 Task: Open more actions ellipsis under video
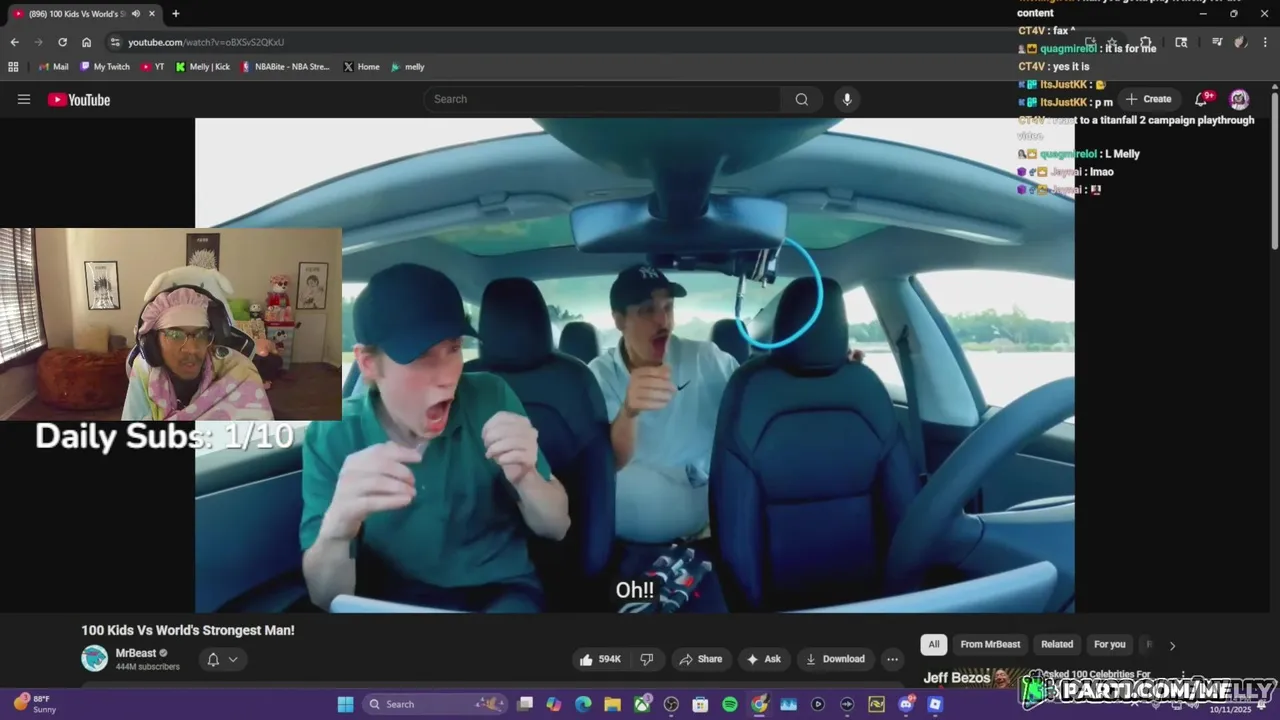click(892, 659)
